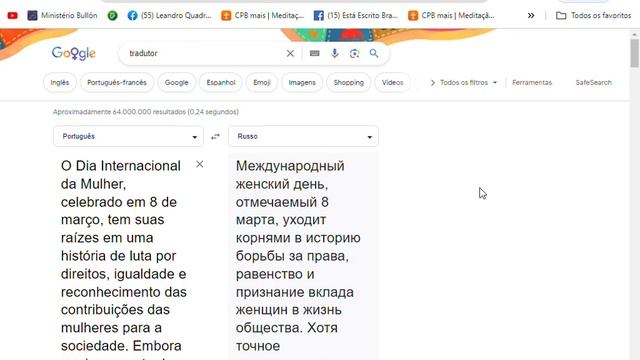Open the last CPB mais Meditaçã bookmark
Screen dimensions: 640x360
click(x=451, y=16)
